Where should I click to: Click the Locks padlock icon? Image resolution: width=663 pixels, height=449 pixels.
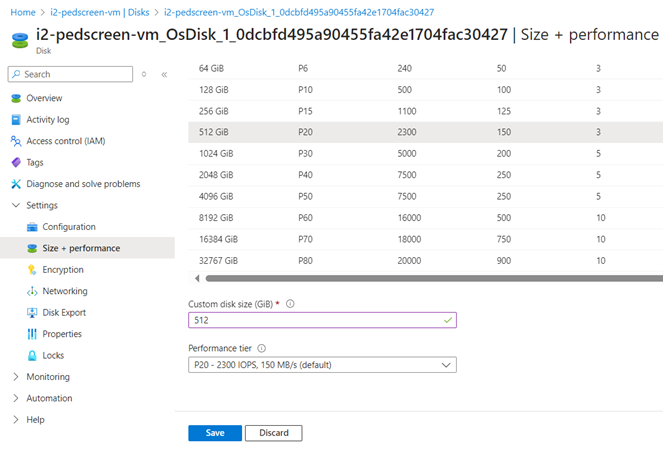[x=32, y=356]
